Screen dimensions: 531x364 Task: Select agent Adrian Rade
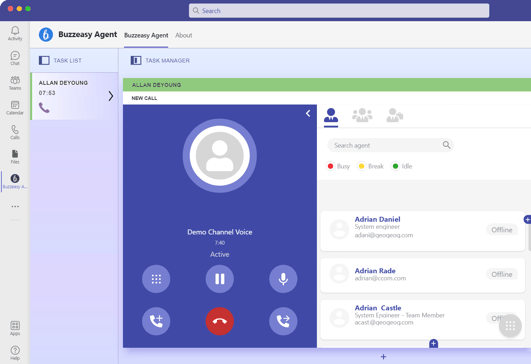(422, 275)
